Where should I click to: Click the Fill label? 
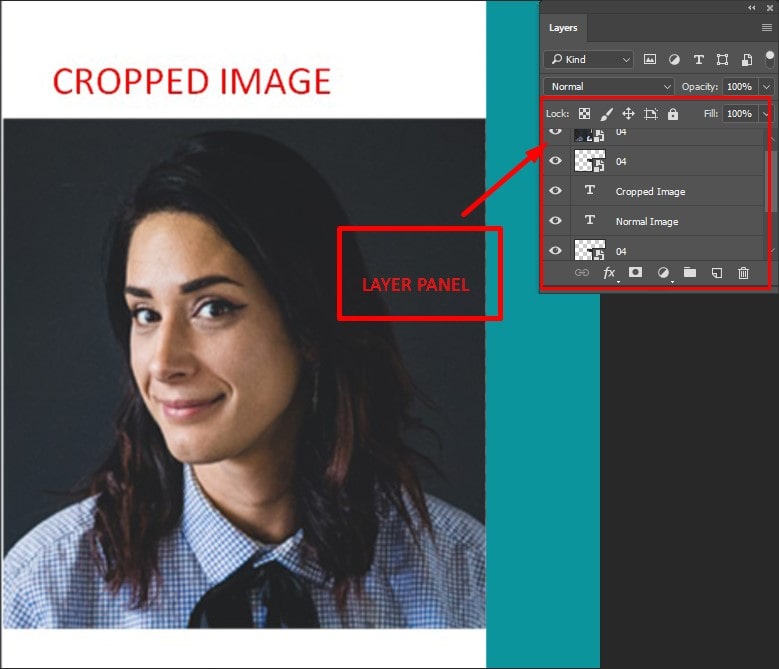point(710,114)
